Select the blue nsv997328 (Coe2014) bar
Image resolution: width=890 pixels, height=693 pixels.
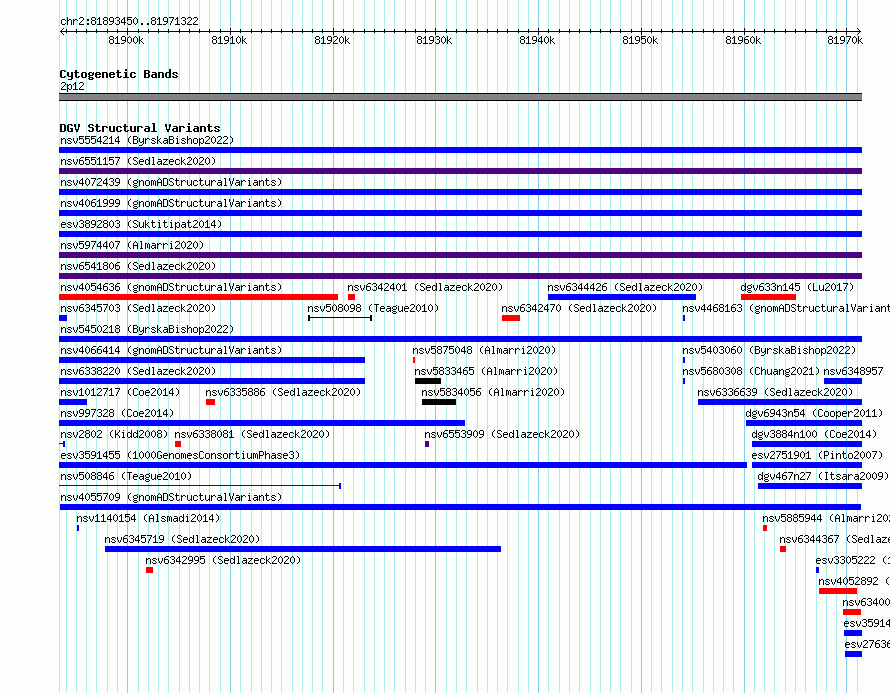click(x=262, y=423)
